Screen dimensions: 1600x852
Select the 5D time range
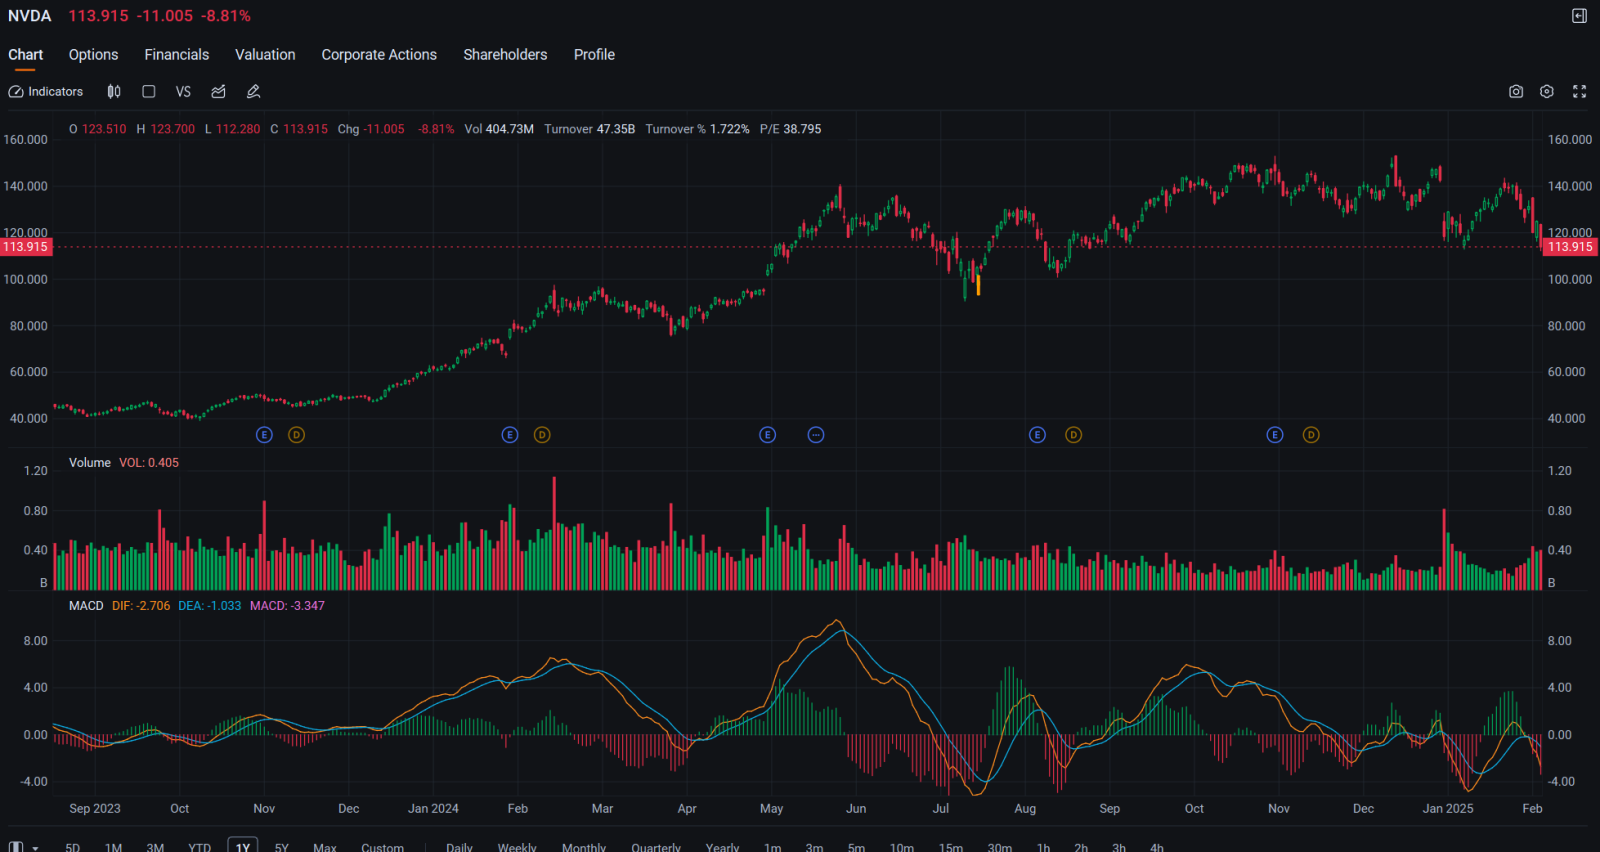72,847
